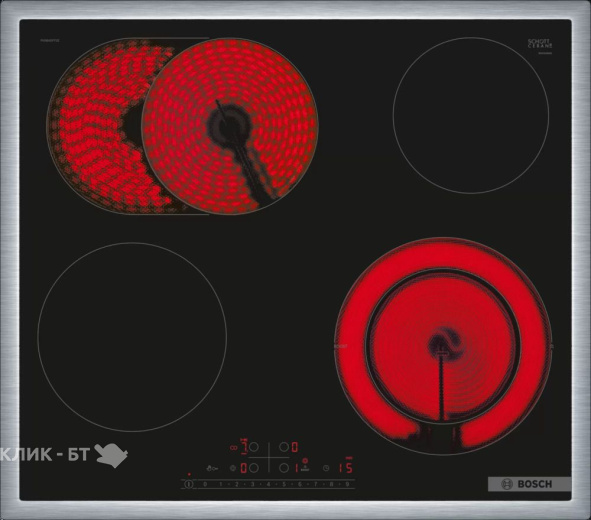Set power level 3 on slider
The height and width of the screenshot is (520, 591).
pos(253,484)
